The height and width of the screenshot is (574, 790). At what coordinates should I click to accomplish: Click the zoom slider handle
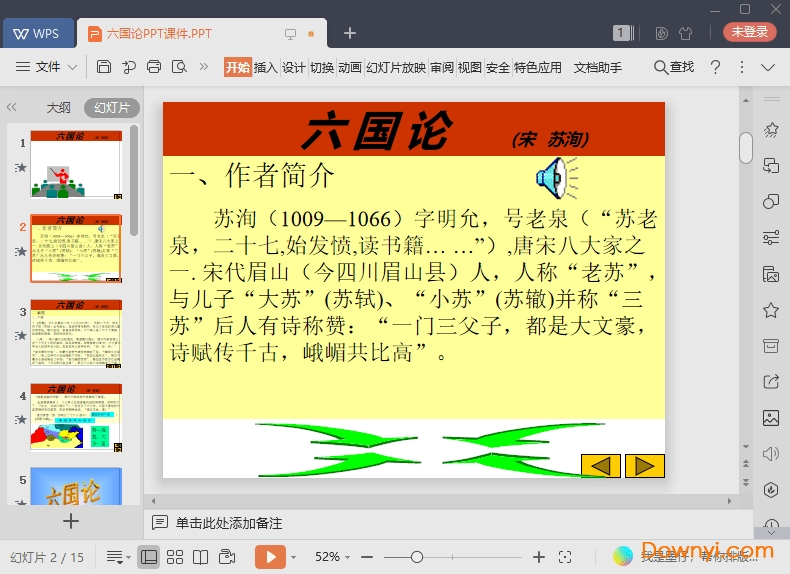pos(417,557)
